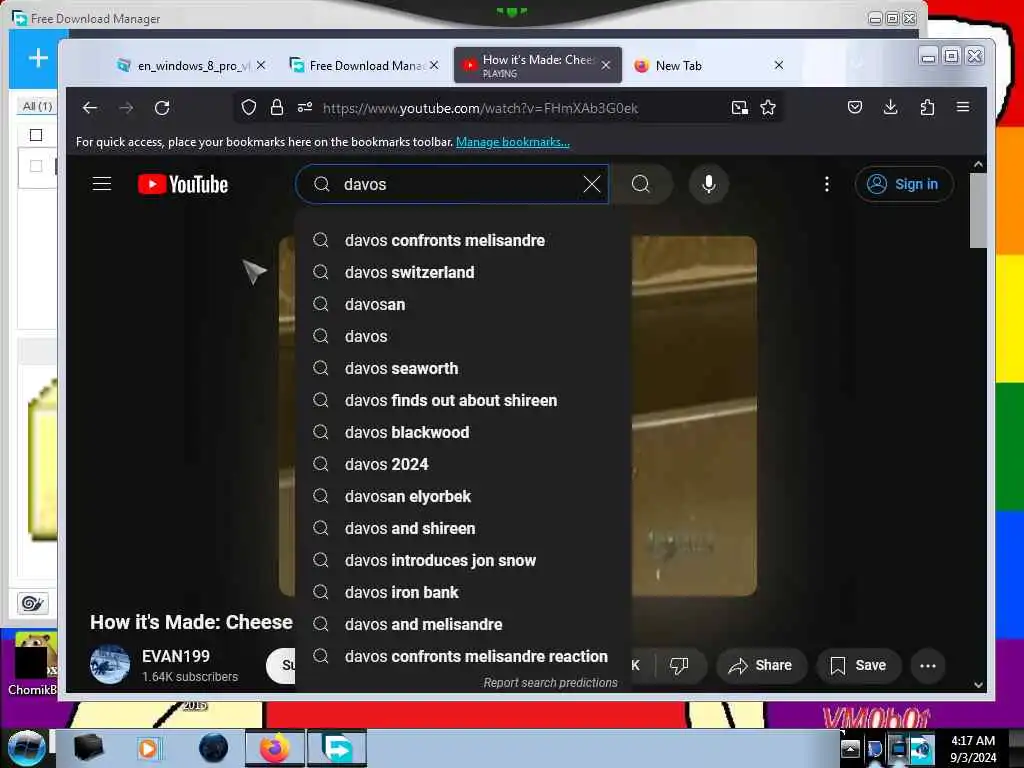Click Report search predictions
This screenshot has height=768, width=1024.
(x=551, y=682)
